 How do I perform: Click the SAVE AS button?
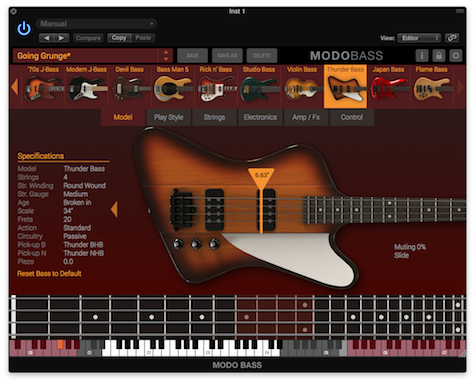pyautogui.click(x=227, y=56)
